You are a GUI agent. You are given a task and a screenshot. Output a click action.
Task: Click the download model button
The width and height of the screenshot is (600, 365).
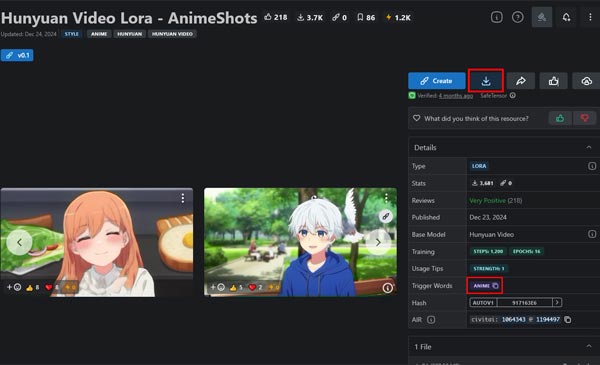pos(486,81)
